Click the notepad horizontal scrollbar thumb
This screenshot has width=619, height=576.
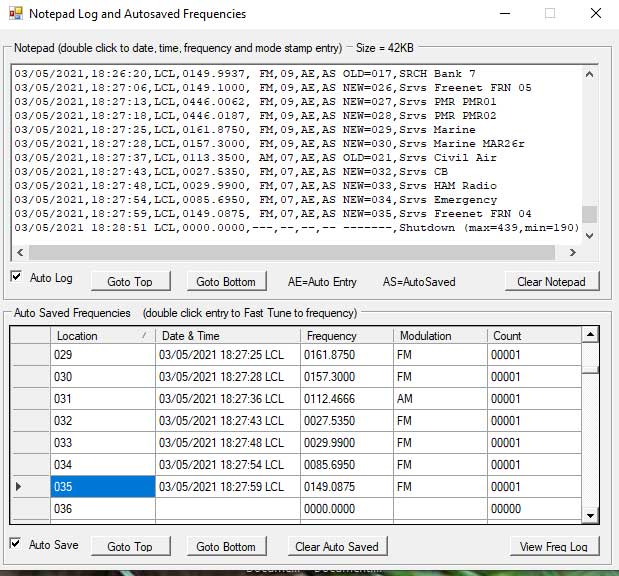pos(292,252)
